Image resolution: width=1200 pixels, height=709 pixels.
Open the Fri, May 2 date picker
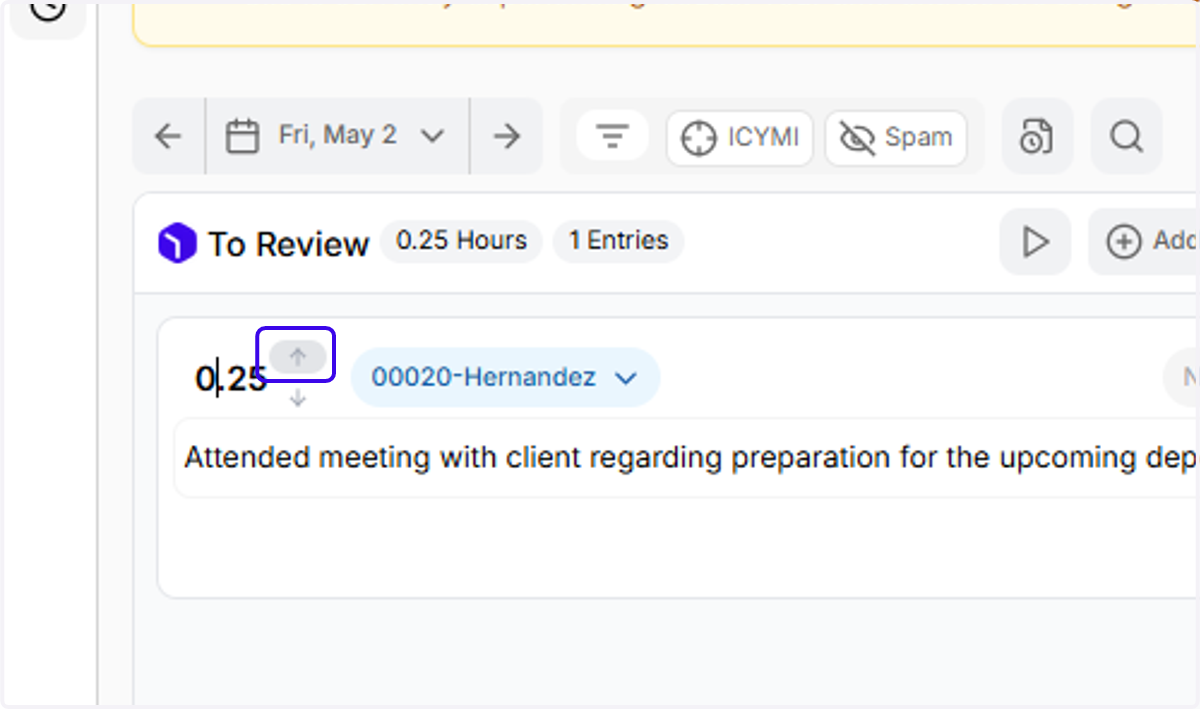tap(337, 136)
